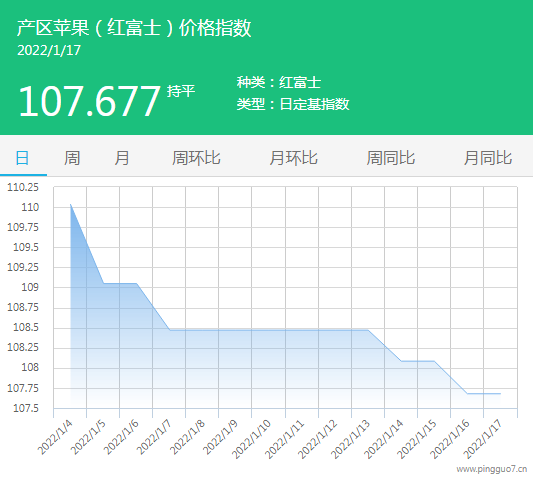The width and height of the screenshot is (533, 478).
Task: Click the 种类：红富士 label
Action: [x=279, y=82]
